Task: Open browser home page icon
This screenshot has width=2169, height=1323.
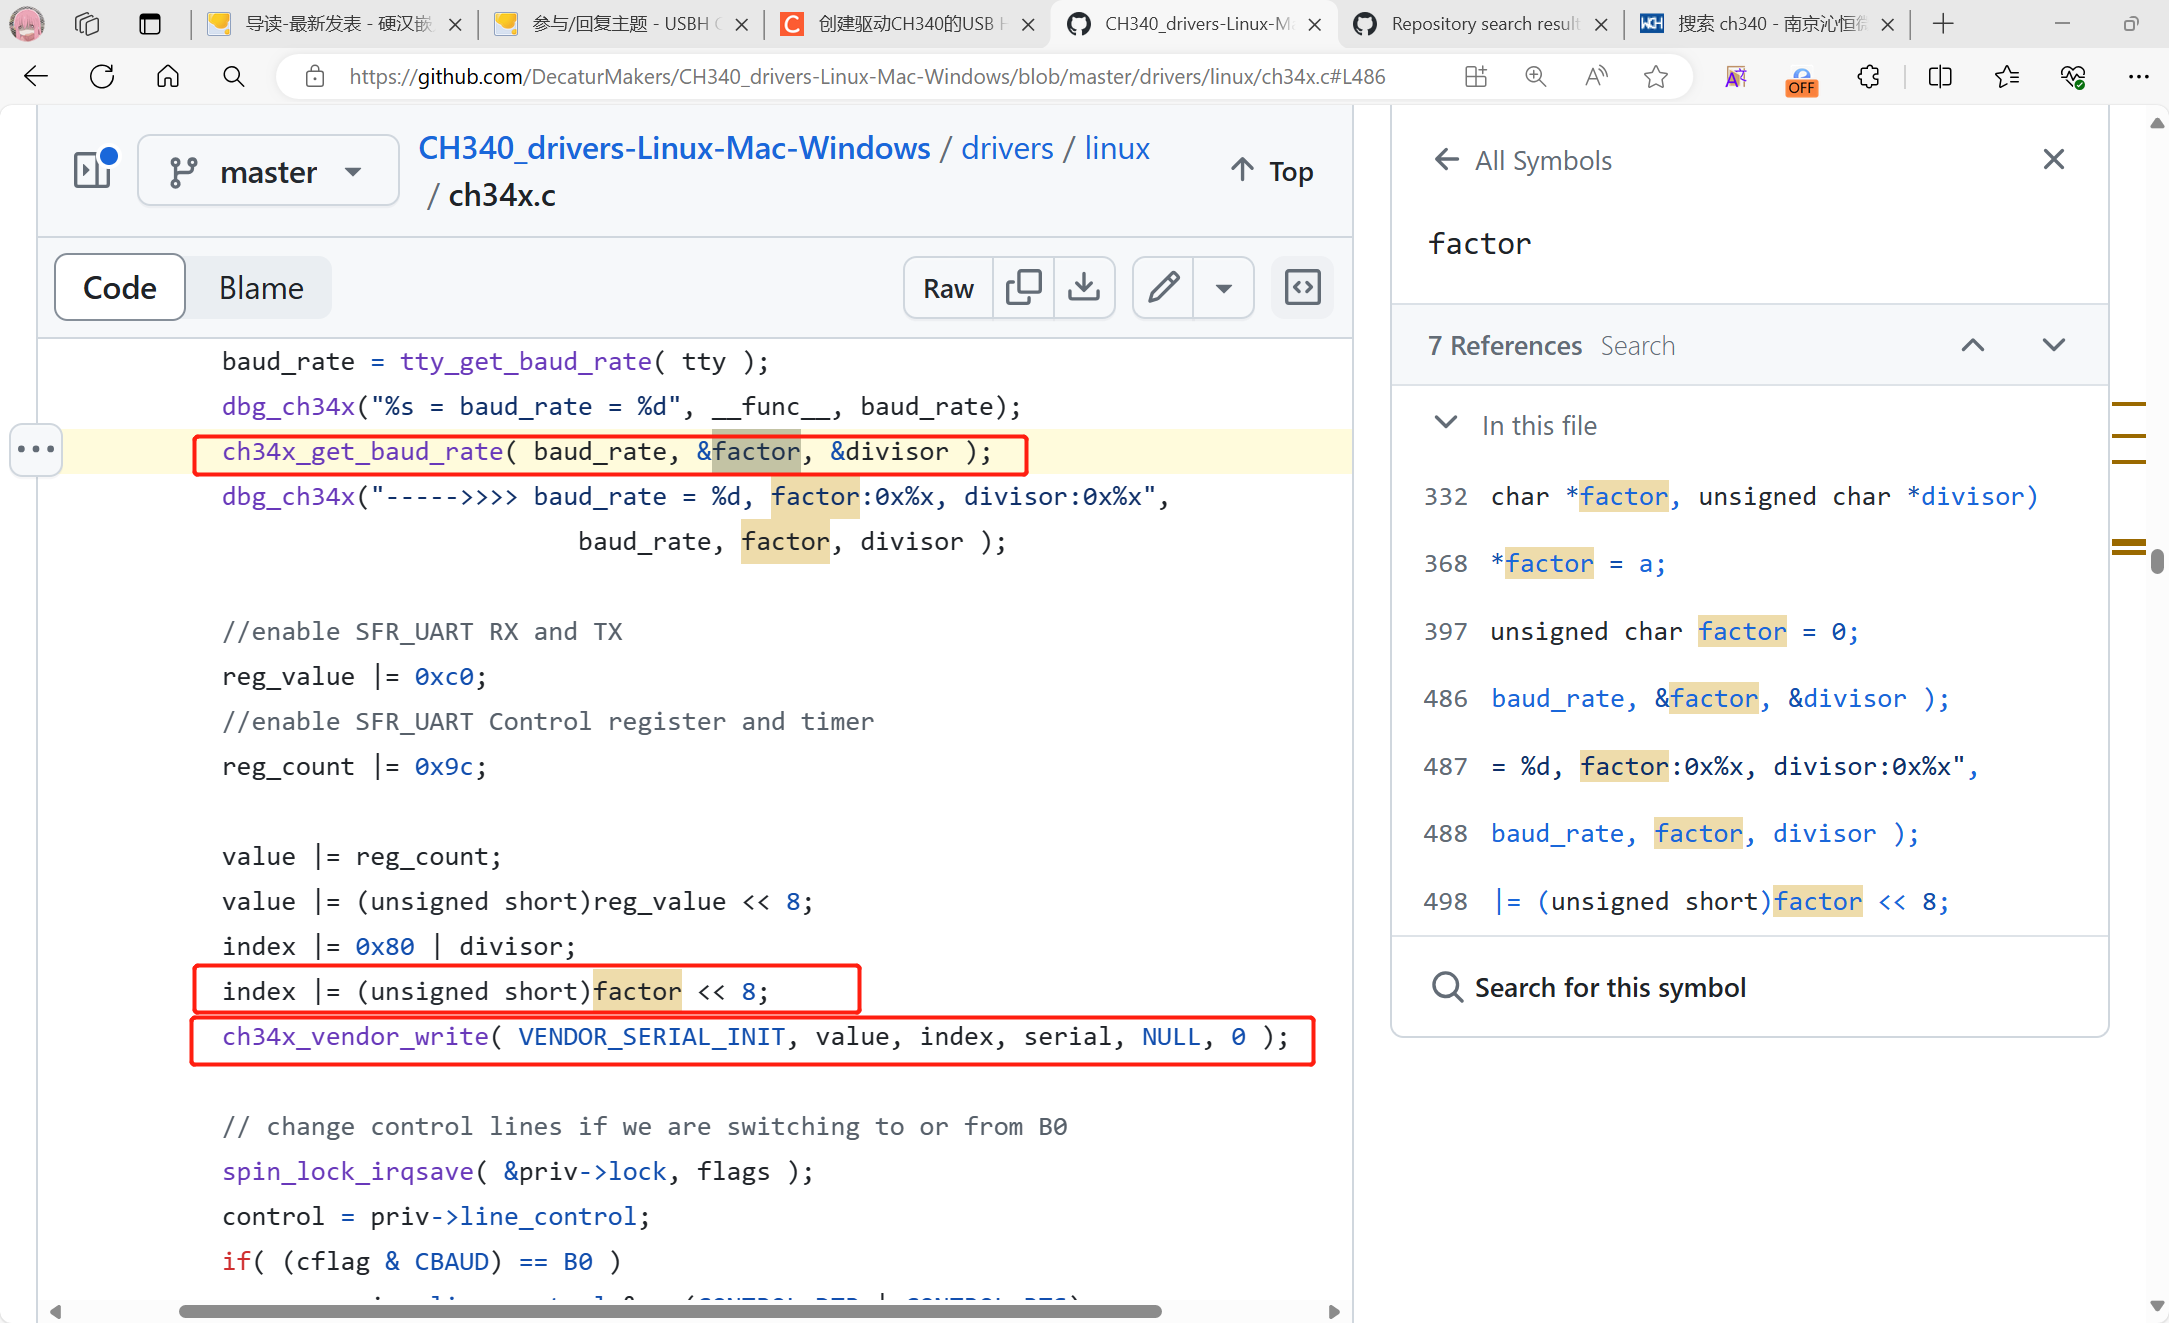Action: click(168, 77)
